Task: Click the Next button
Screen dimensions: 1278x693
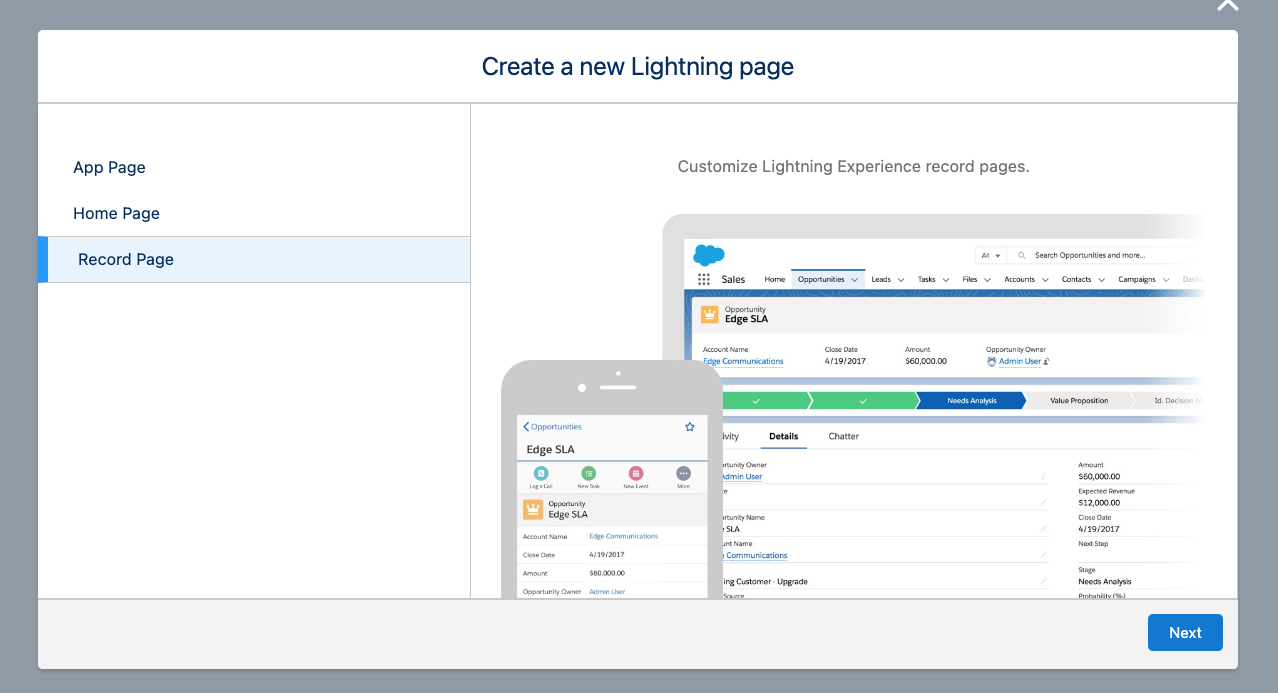Action: [x=1185, y=632]
